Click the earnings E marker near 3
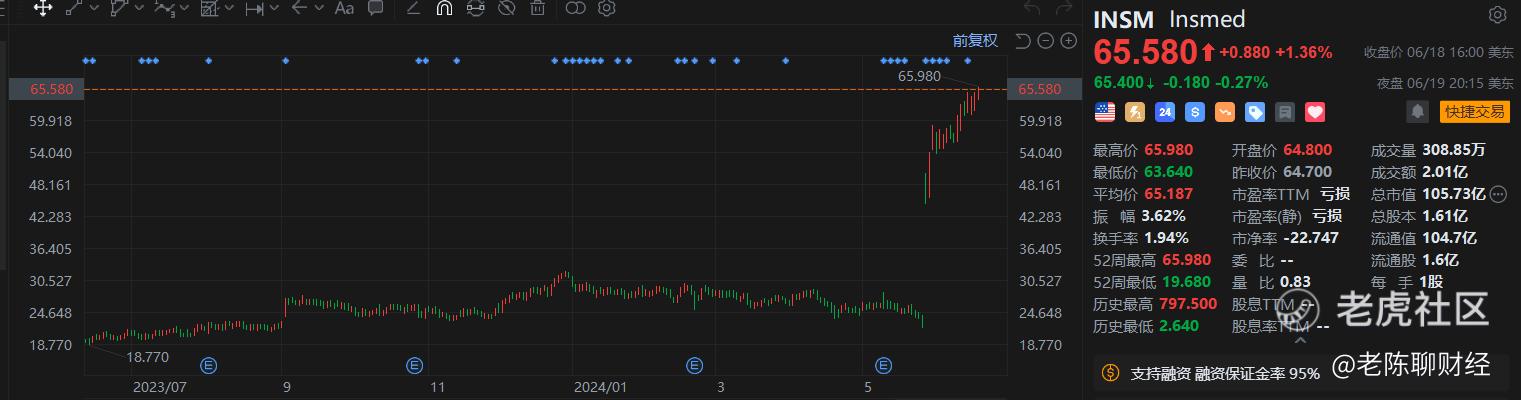 click(x=694, y=365)
